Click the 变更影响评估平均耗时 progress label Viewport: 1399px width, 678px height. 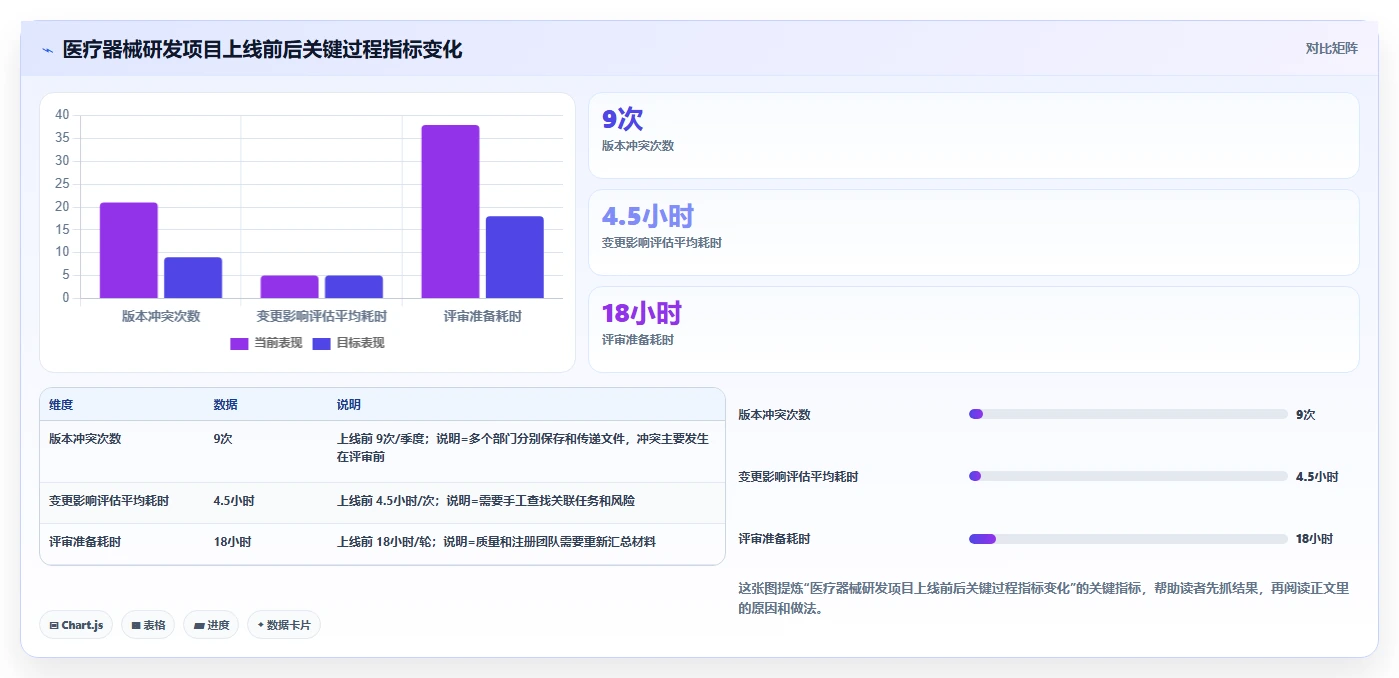(798, 477)
